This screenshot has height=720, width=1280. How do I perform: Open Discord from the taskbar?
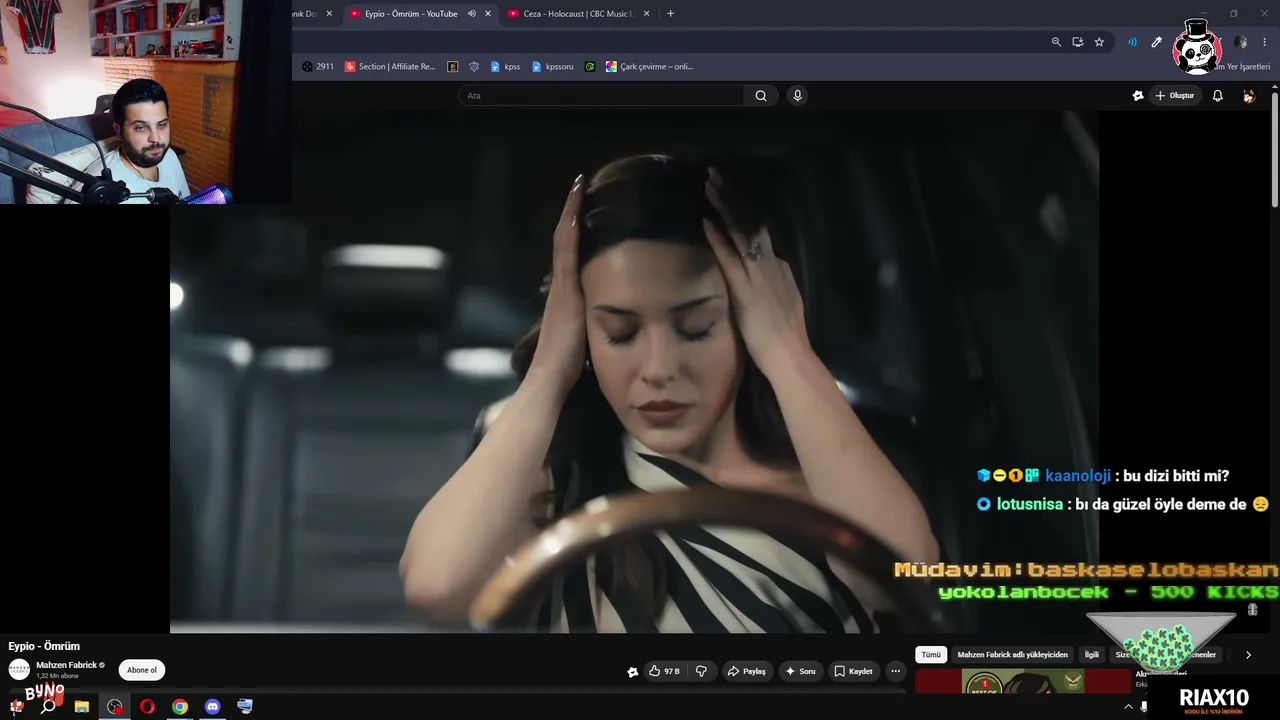[x=212, y=706]
